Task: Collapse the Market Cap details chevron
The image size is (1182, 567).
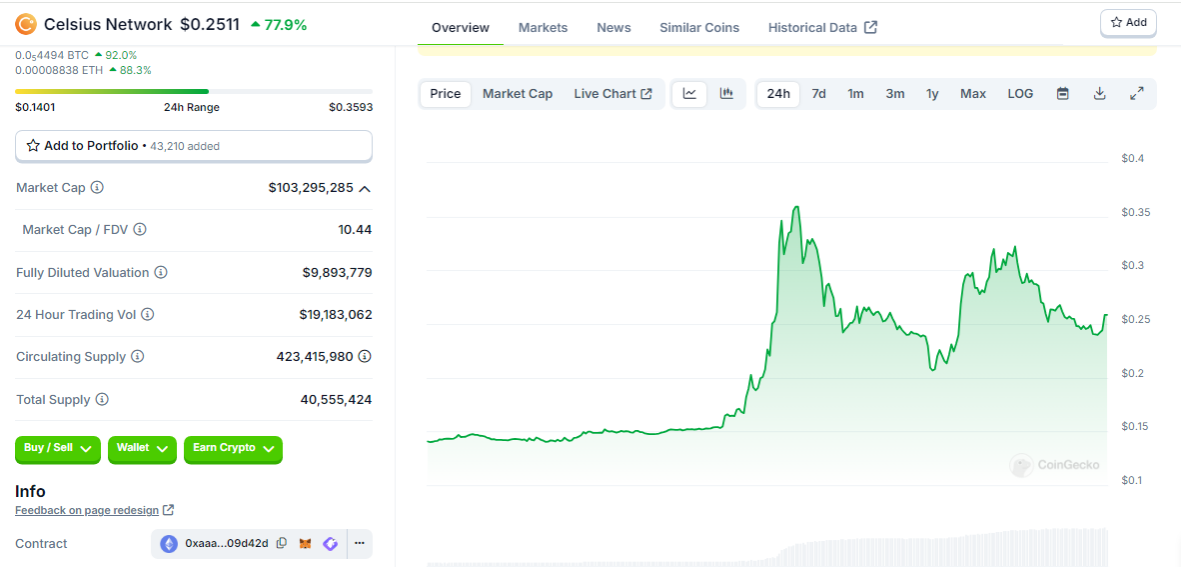Action: tap(365, 188)
